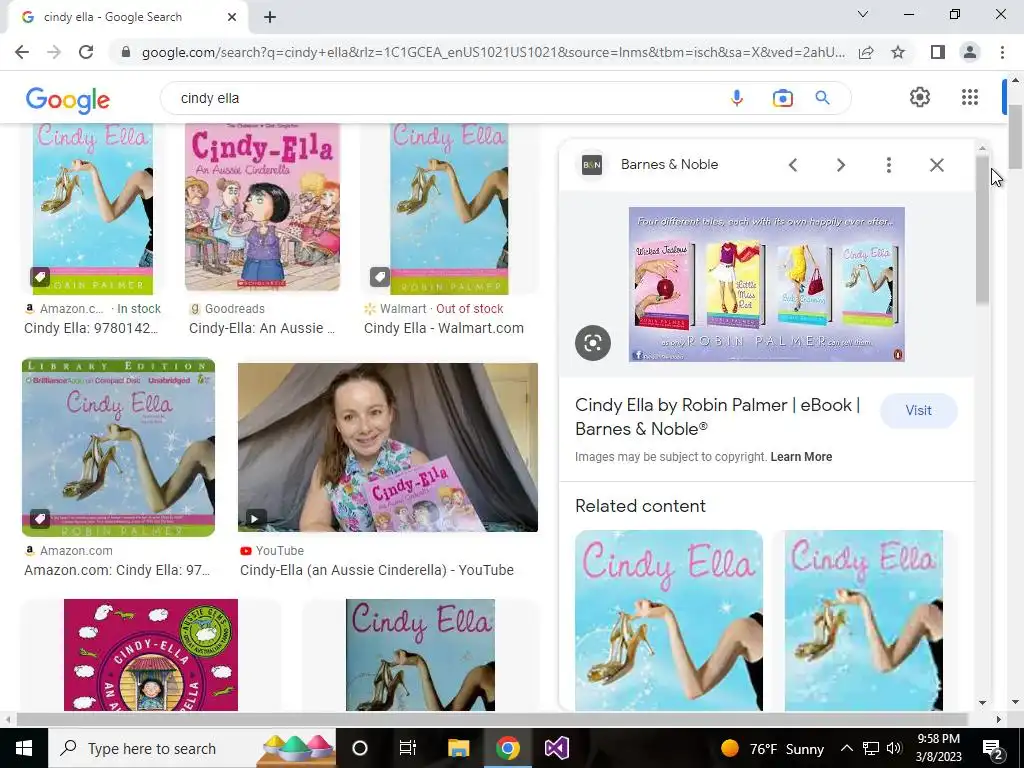Open File Explorer from taskbar
Screen dimensions: 1024x768
pyautogui.click(x=458, y=748)
